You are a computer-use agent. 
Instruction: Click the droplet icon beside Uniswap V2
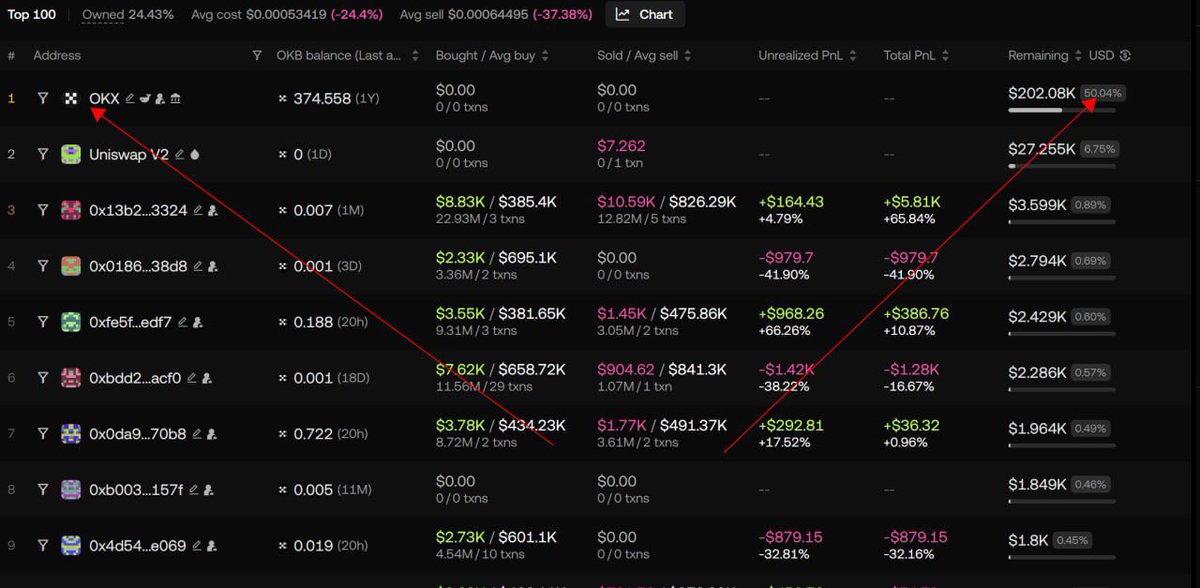[x=195, y=155]
